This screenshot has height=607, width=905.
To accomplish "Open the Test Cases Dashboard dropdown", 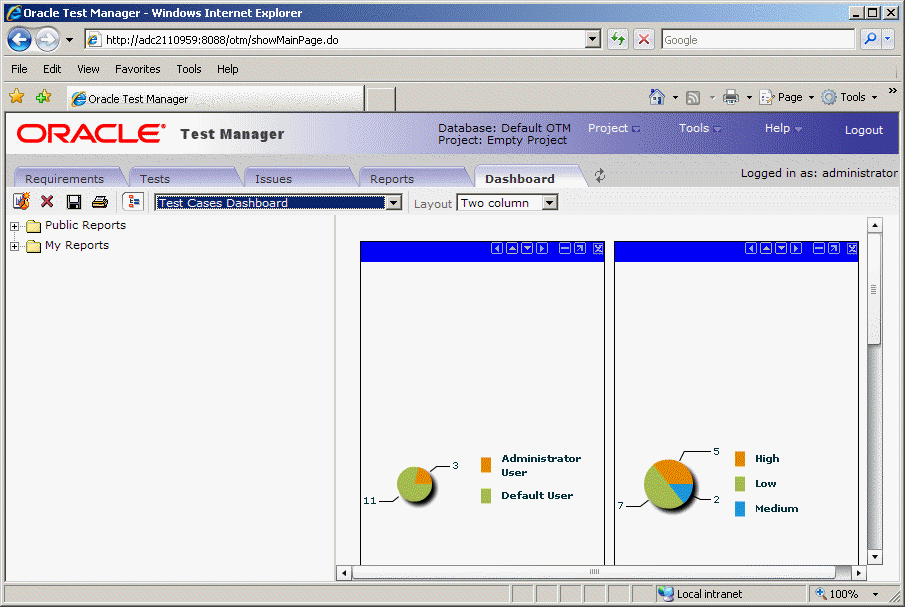I will [x=394, y=203].
